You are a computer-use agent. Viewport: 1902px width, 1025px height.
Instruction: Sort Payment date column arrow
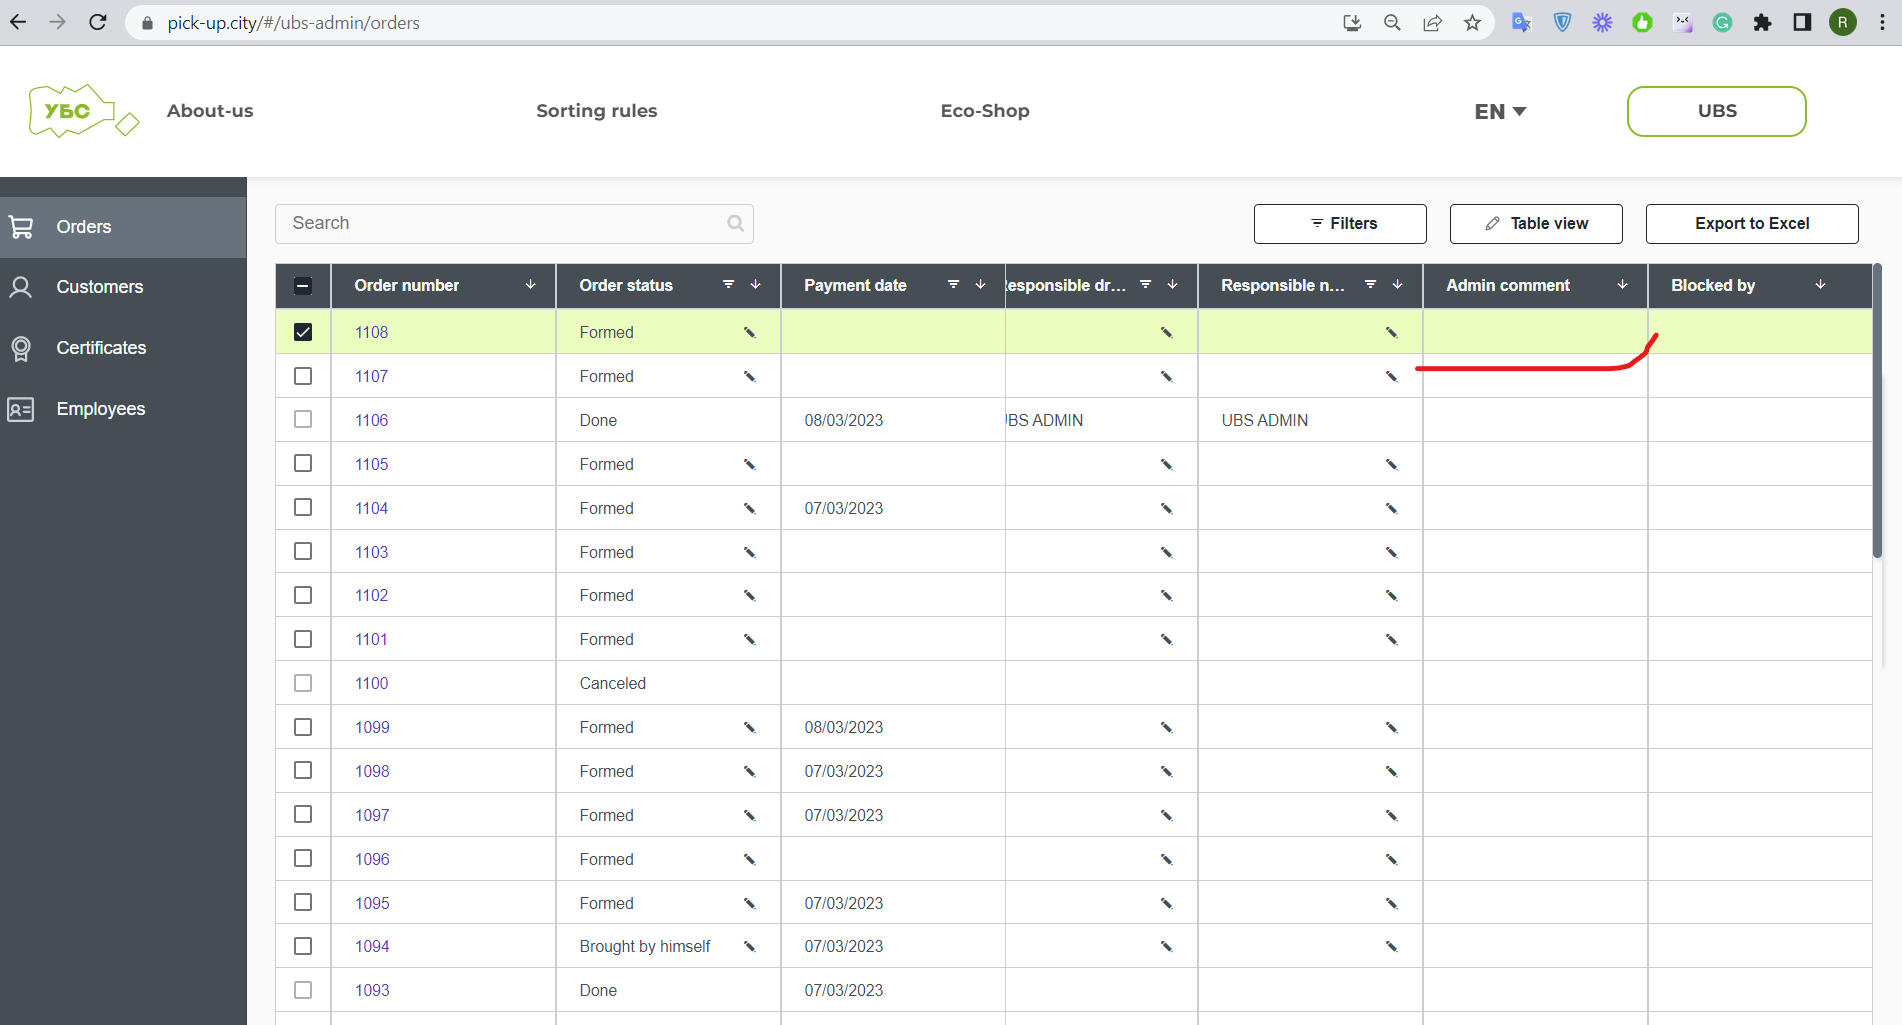tap(981, 285)
